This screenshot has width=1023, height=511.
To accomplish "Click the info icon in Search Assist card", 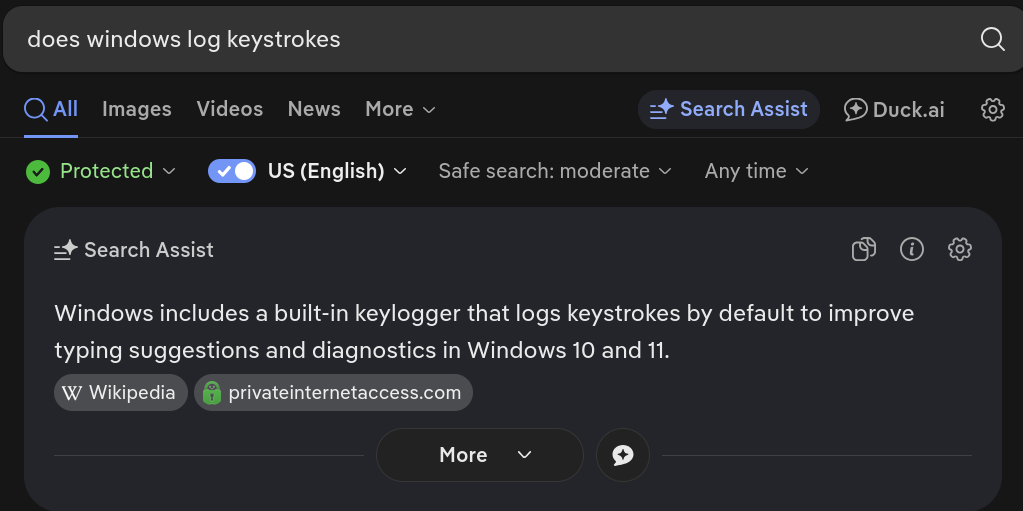I will [x=911, y=249].
